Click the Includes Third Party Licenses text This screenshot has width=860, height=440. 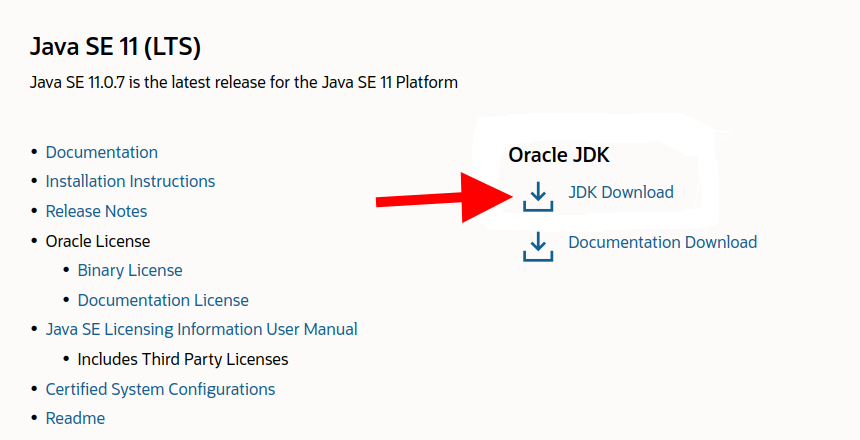[x=183, y=359]
